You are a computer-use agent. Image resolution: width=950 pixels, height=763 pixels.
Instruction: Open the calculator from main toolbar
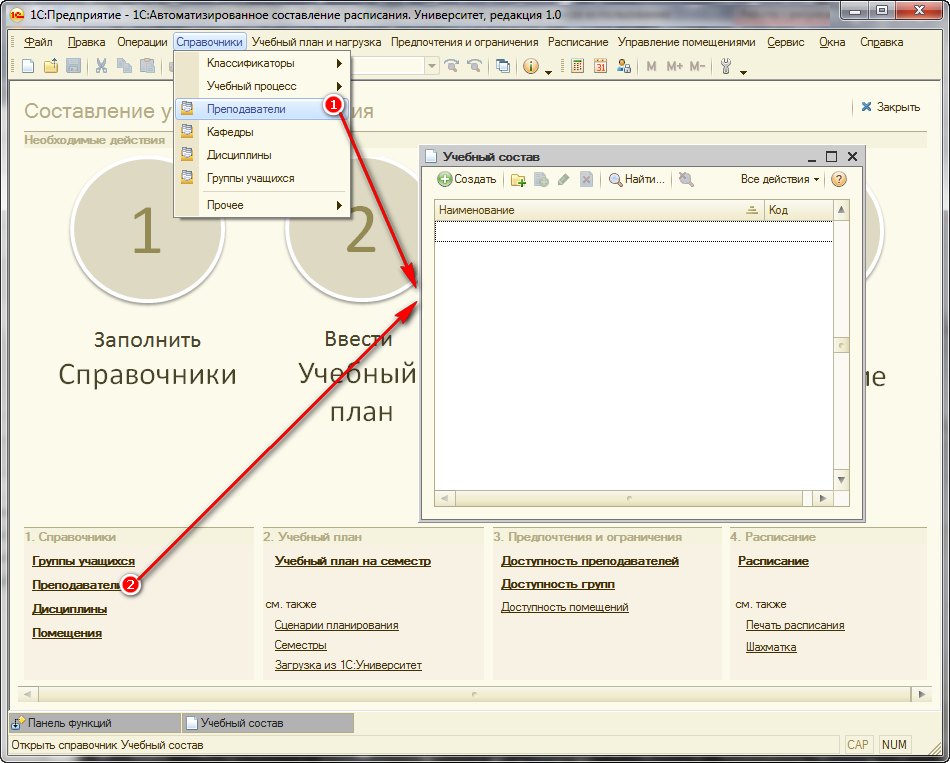point(578,66)
